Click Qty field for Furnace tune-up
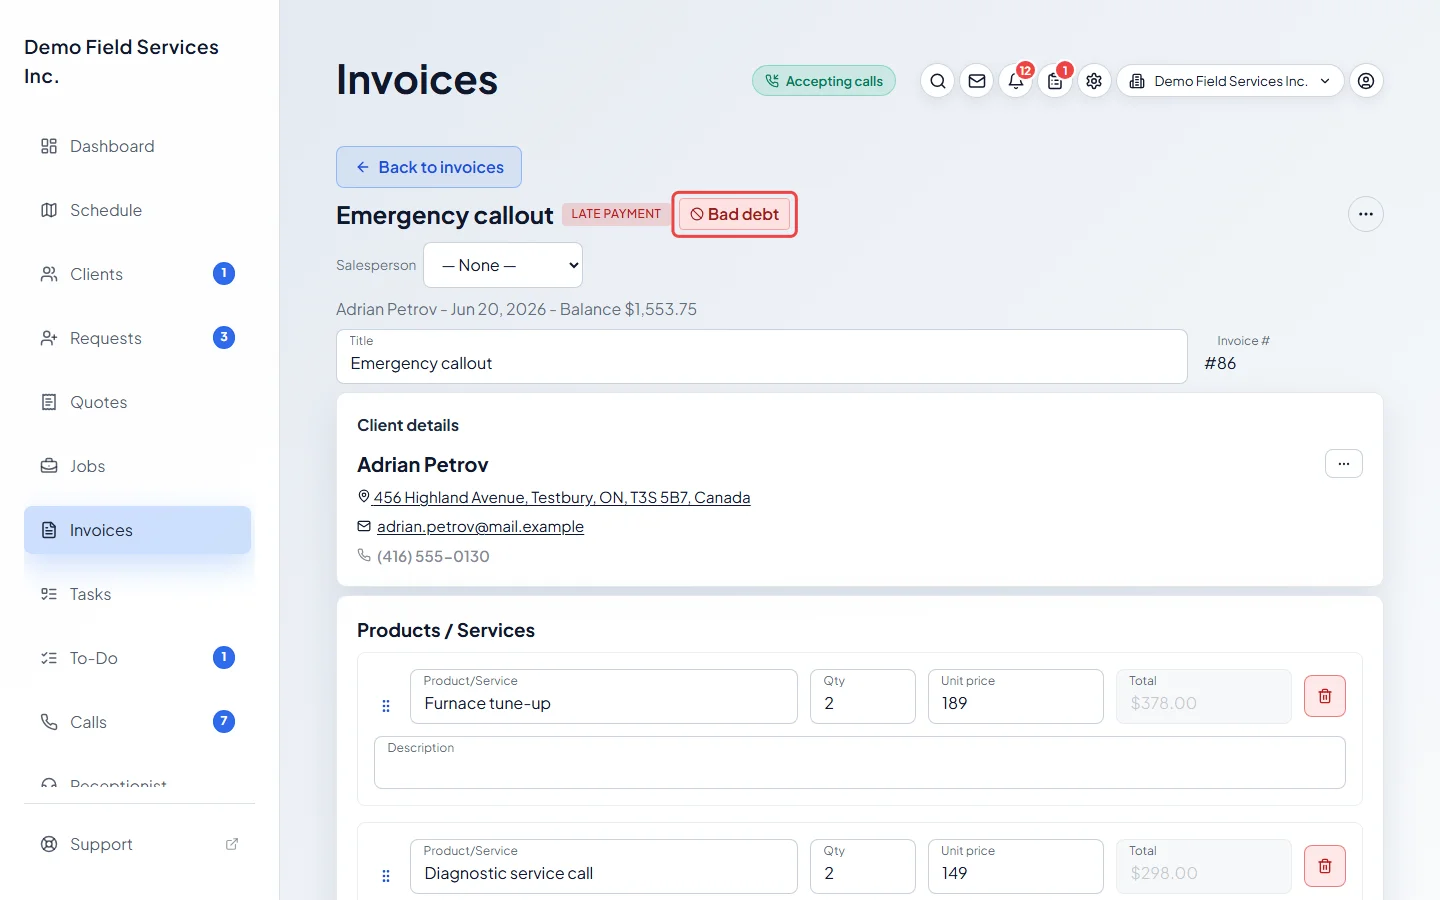This screenshot has height=900, width=1440. [863, 696]
